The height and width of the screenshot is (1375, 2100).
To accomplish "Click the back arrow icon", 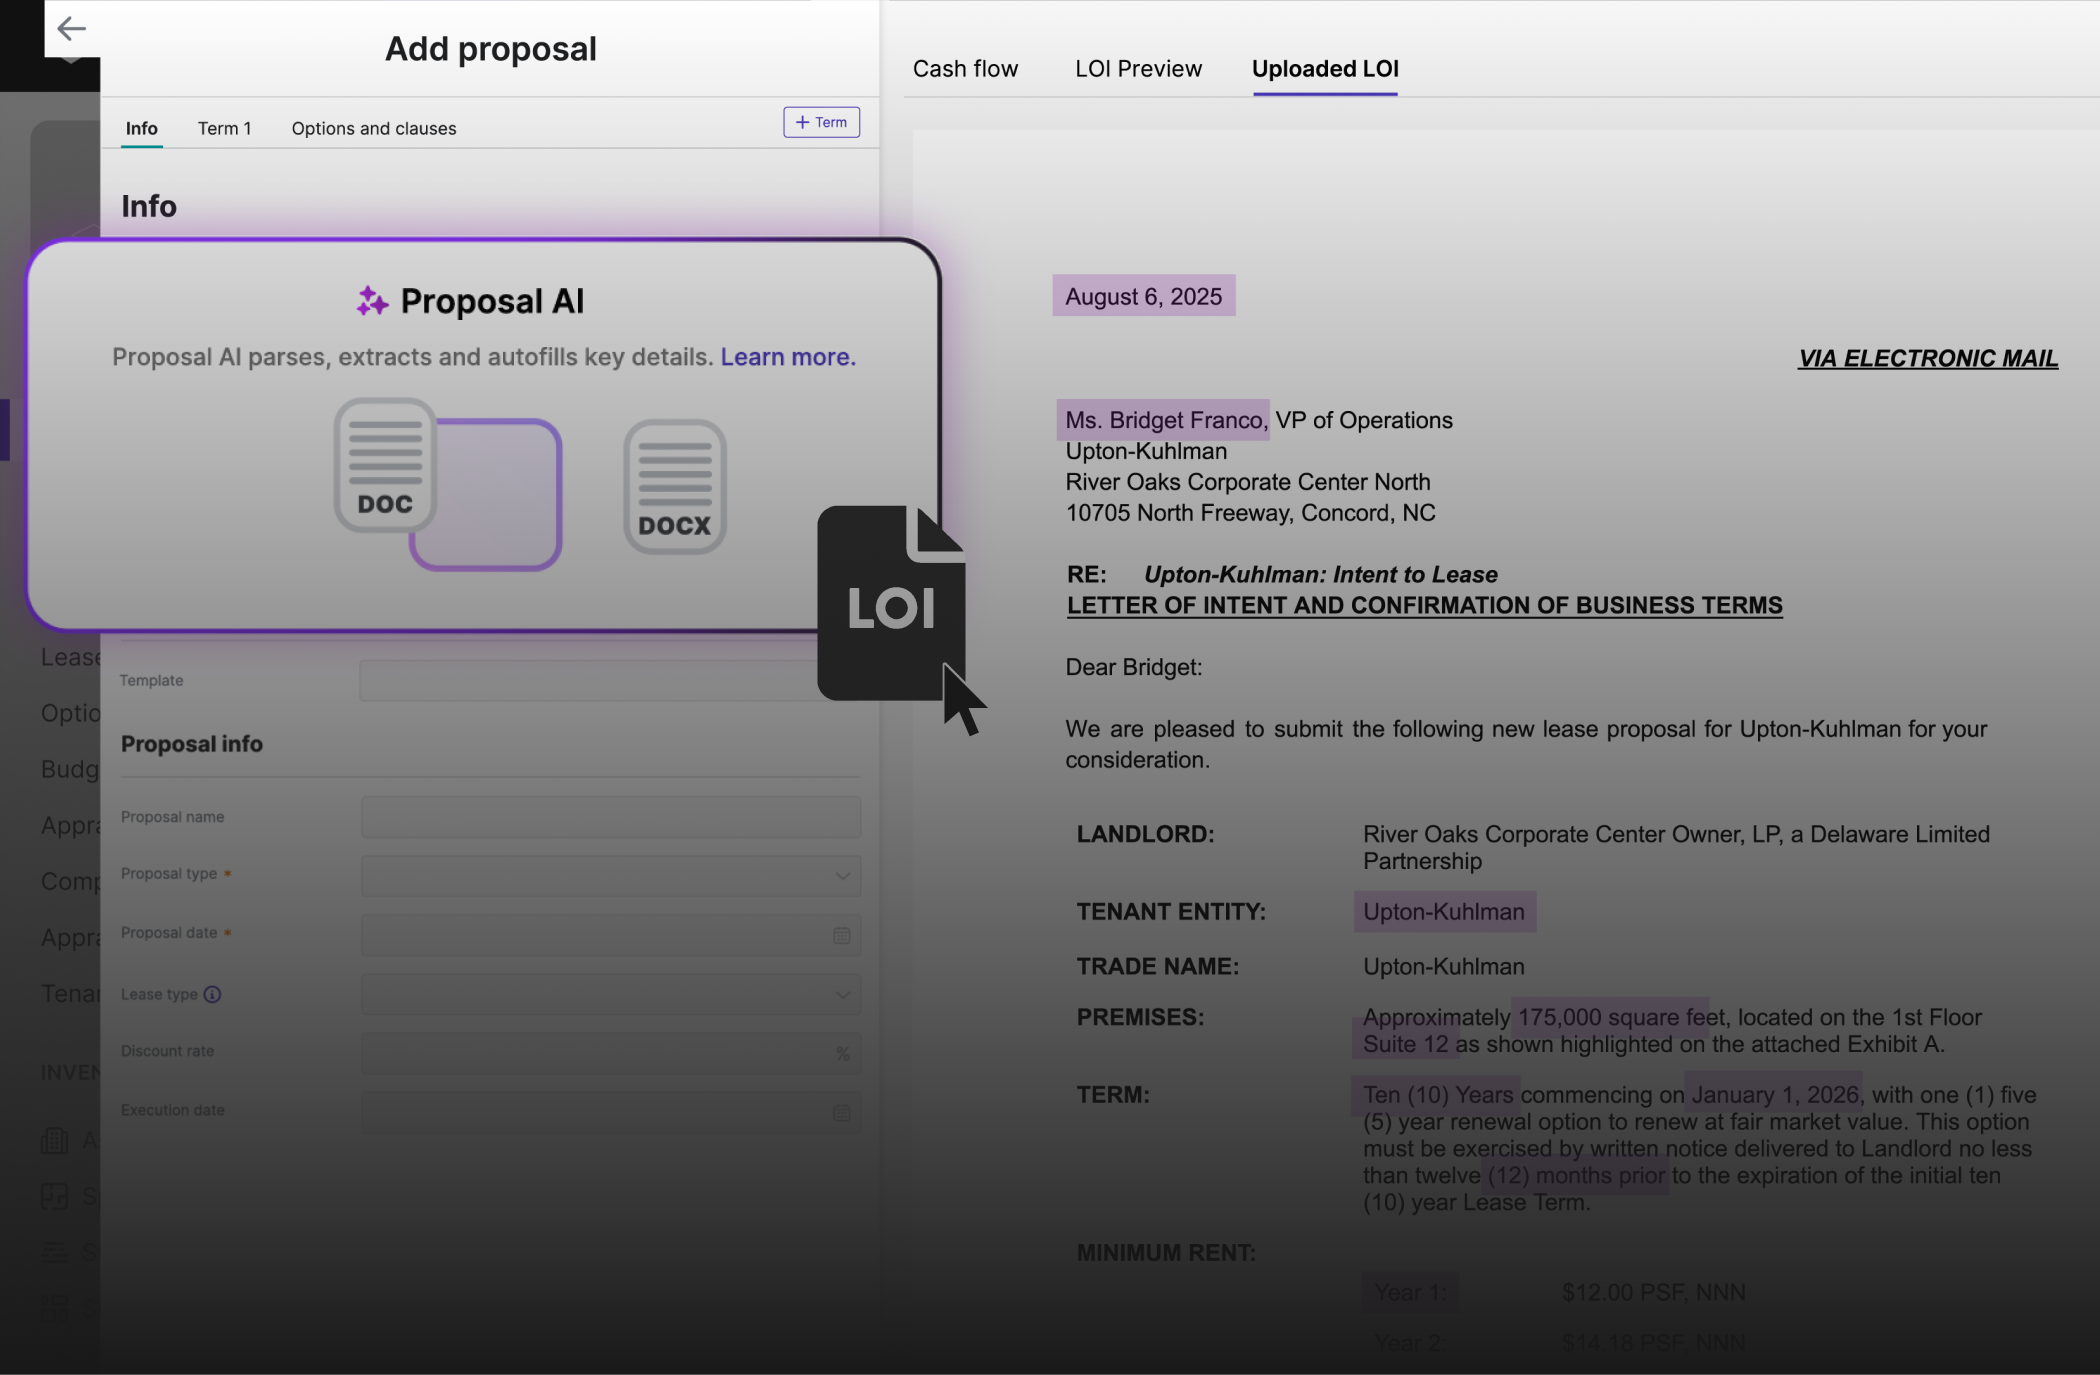I will click(71, 29).
